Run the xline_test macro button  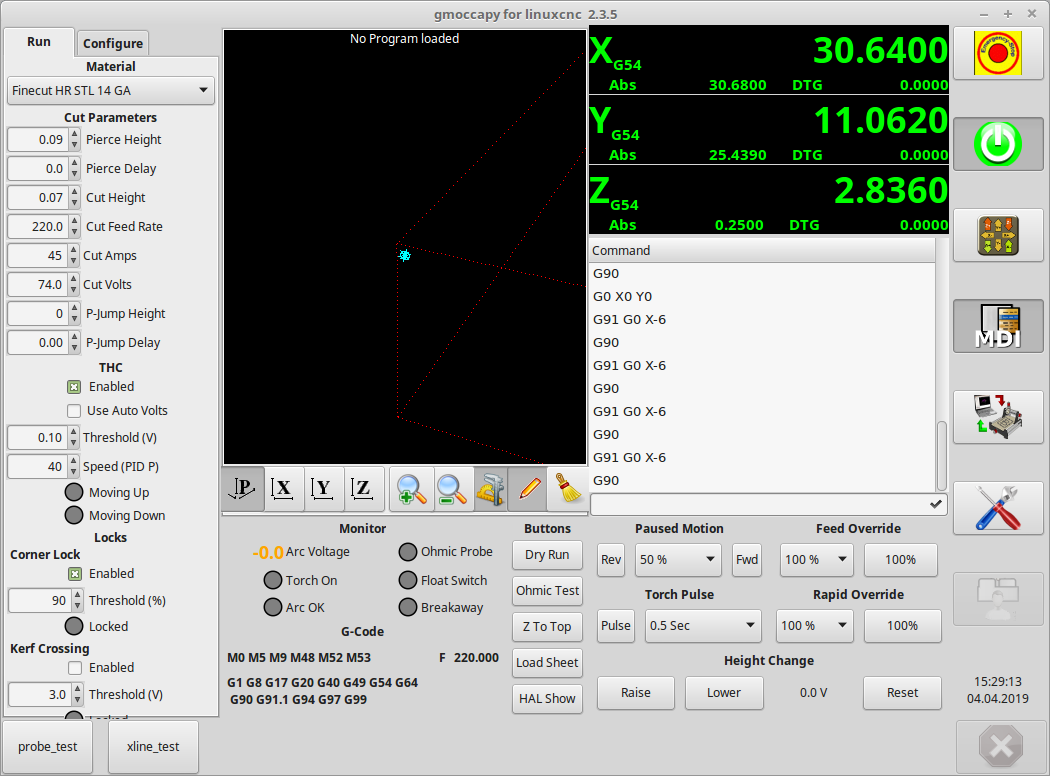[x=153, y=747]
